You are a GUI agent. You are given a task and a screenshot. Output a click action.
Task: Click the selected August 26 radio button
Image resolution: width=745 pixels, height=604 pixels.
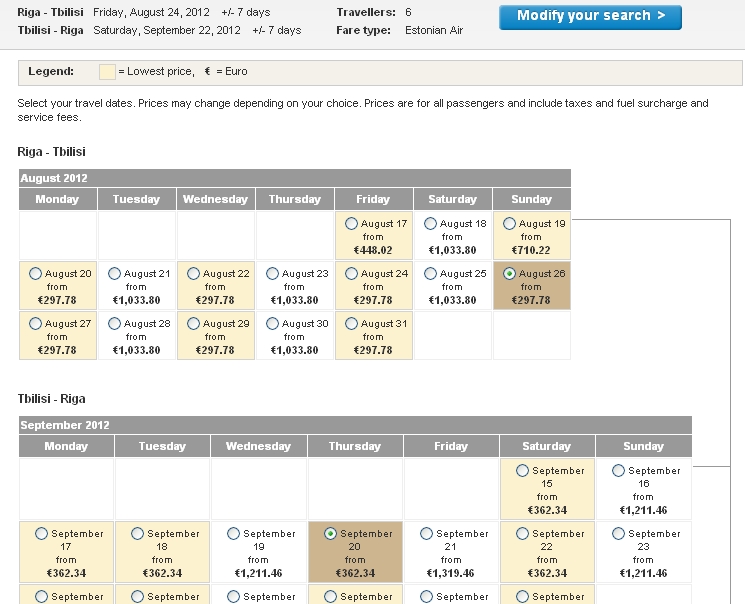tap(509, 273)
